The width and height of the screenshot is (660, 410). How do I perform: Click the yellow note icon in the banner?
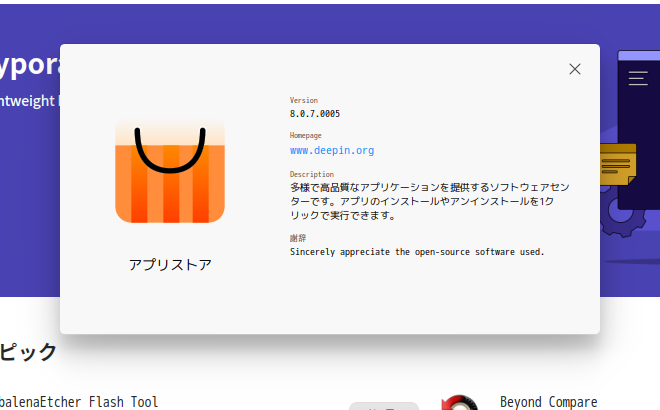[x=618, y=165]
